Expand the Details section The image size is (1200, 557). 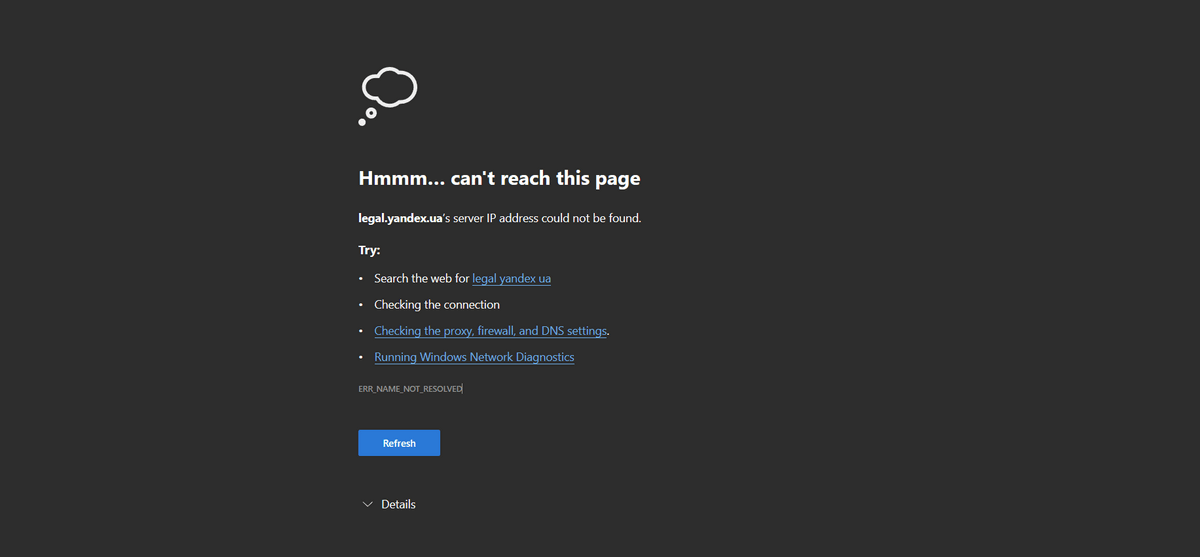pos(389,504)
